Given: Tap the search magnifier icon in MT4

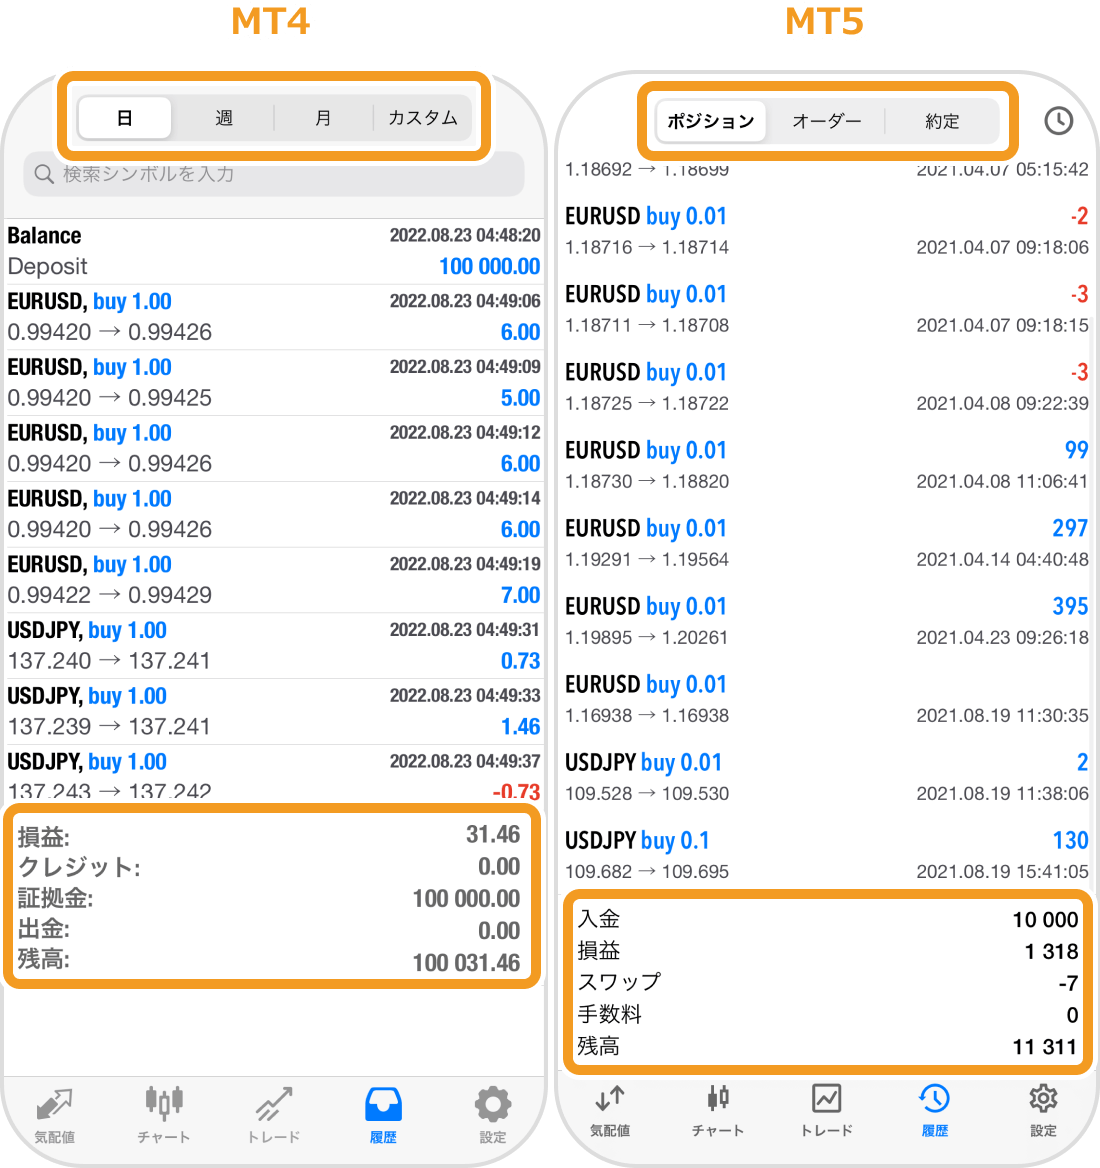Looking at the screenshot, I should (44, 174).
